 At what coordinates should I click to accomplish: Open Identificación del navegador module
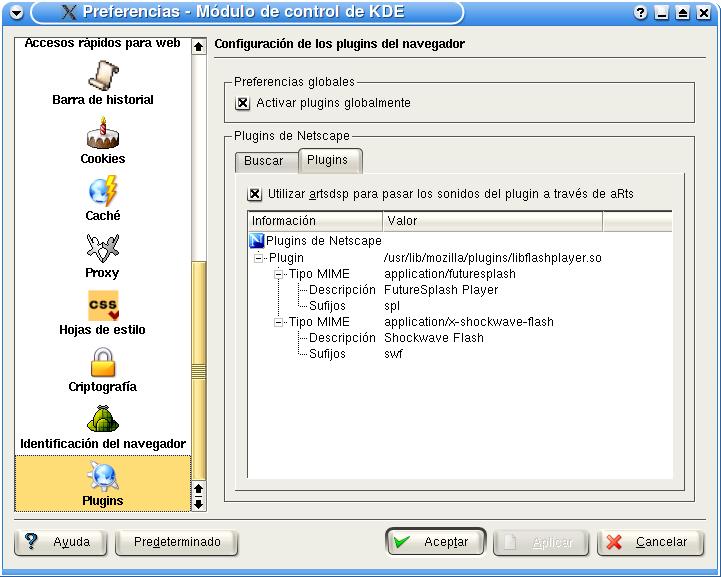click(103, 420)
